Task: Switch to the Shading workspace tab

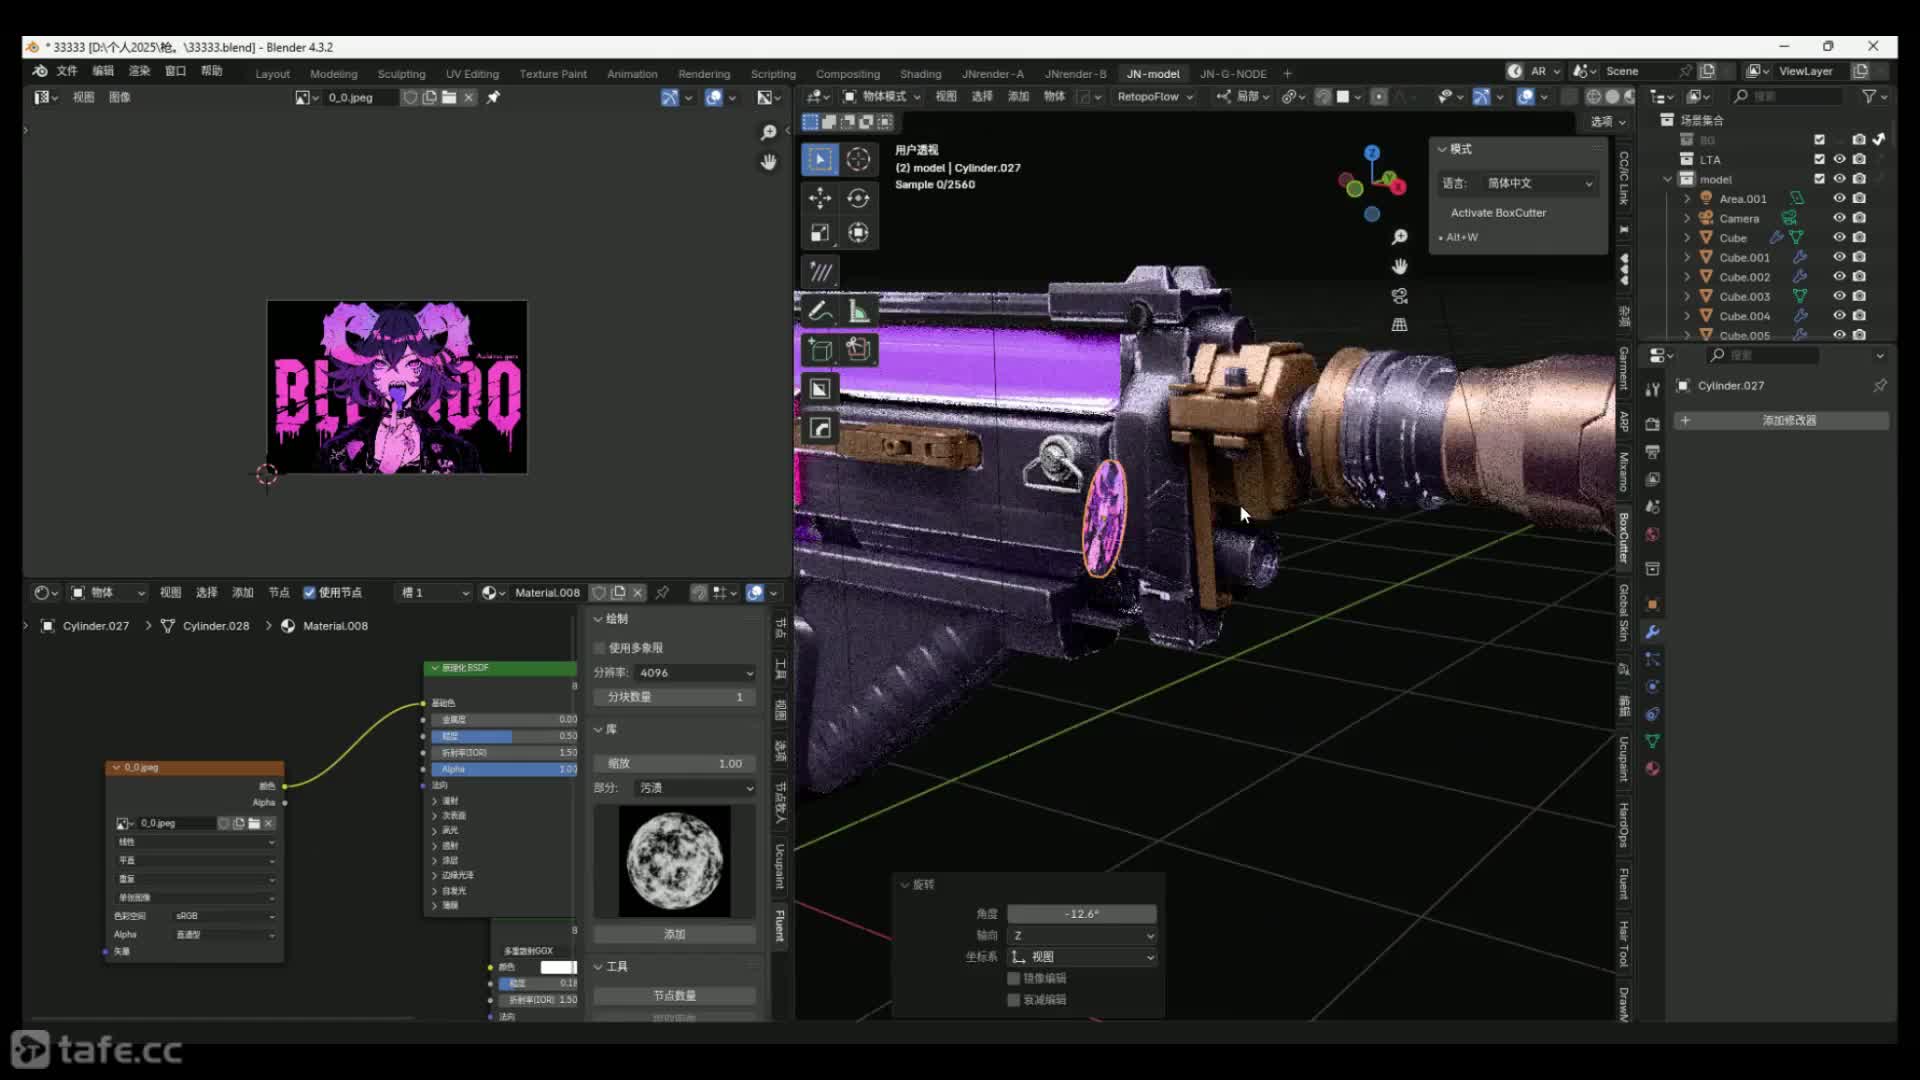Action: click(x=920, y=74)
